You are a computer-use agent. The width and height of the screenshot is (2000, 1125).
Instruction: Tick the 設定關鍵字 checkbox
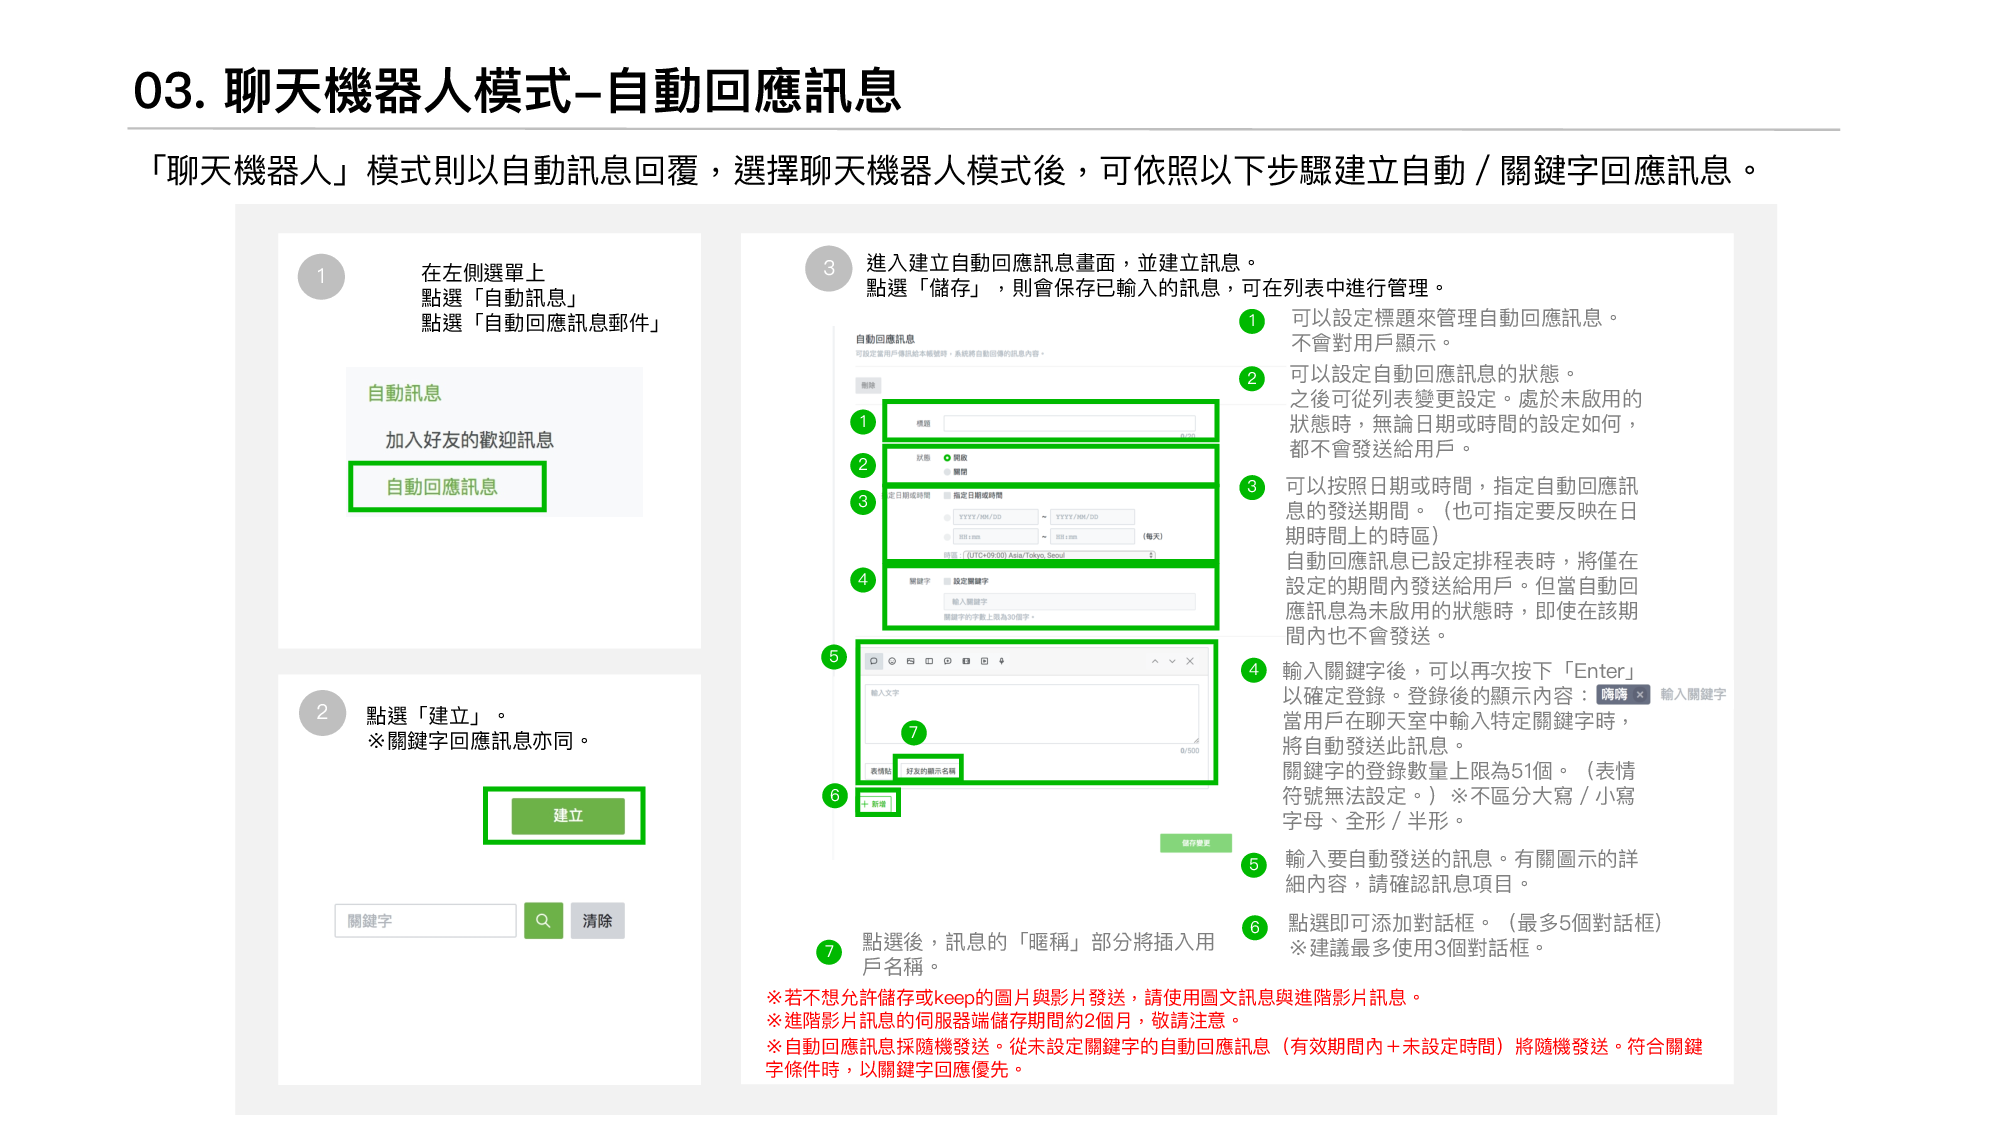(x=947, y=581)
